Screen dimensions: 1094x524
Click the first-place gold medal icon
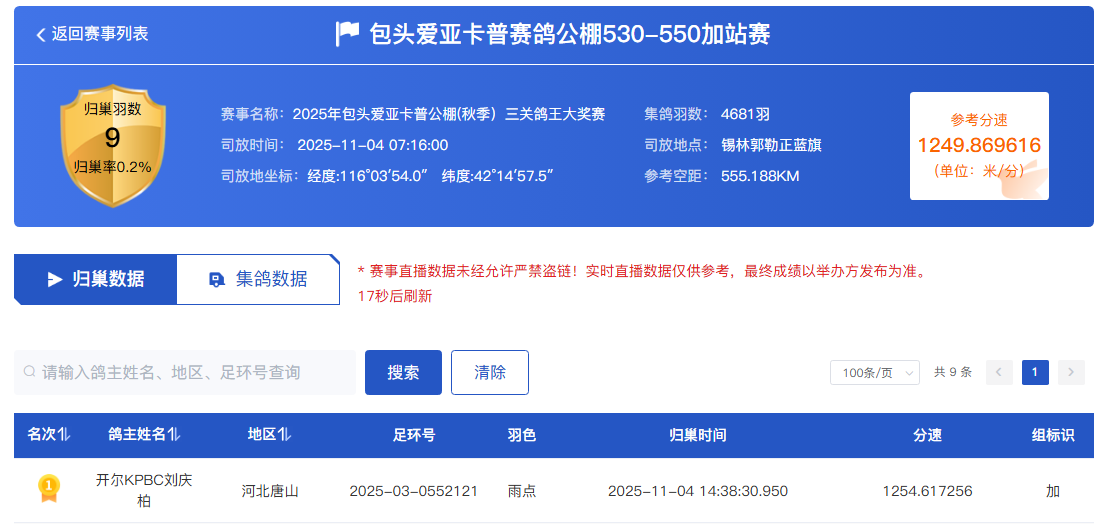pos(48,488)
